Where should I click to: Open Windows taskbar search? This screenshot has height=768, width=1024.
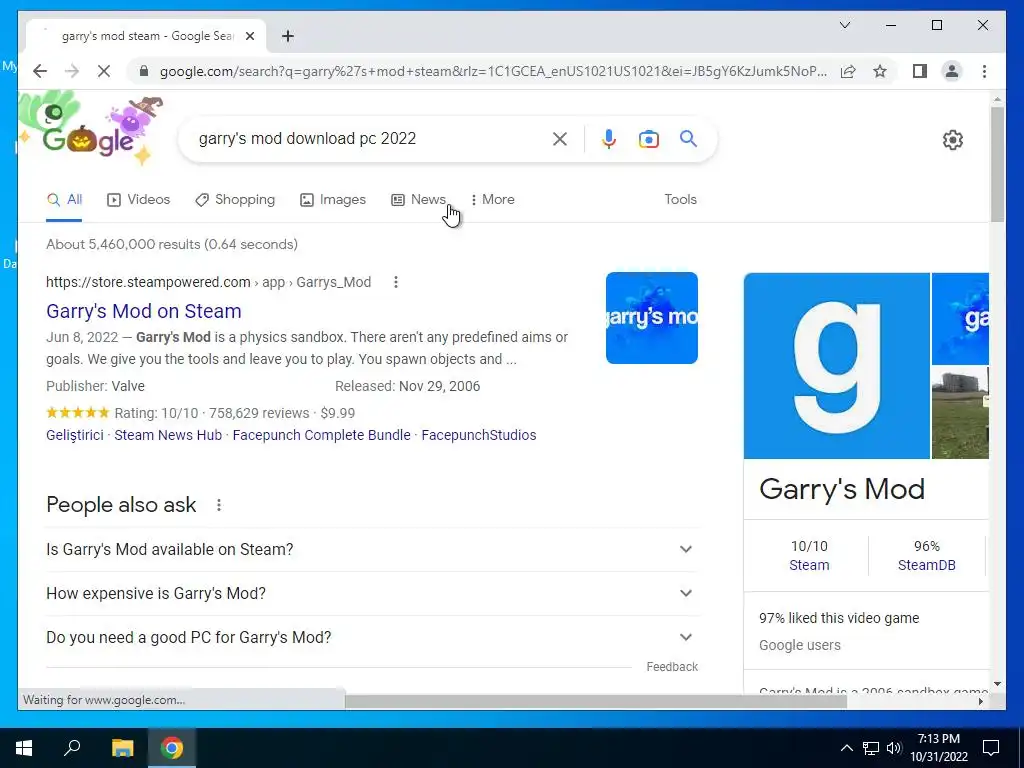coord(72,748)
